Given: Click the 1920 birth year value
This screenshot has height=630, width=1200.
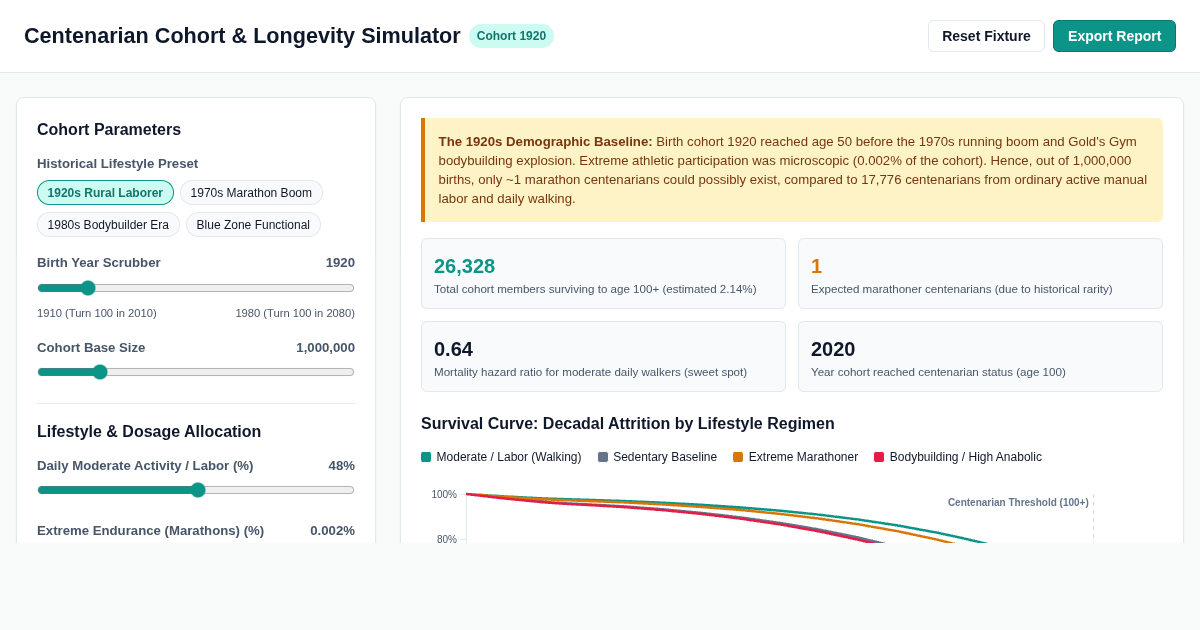Looking at the screenshot, I should (x=340, y=263).
